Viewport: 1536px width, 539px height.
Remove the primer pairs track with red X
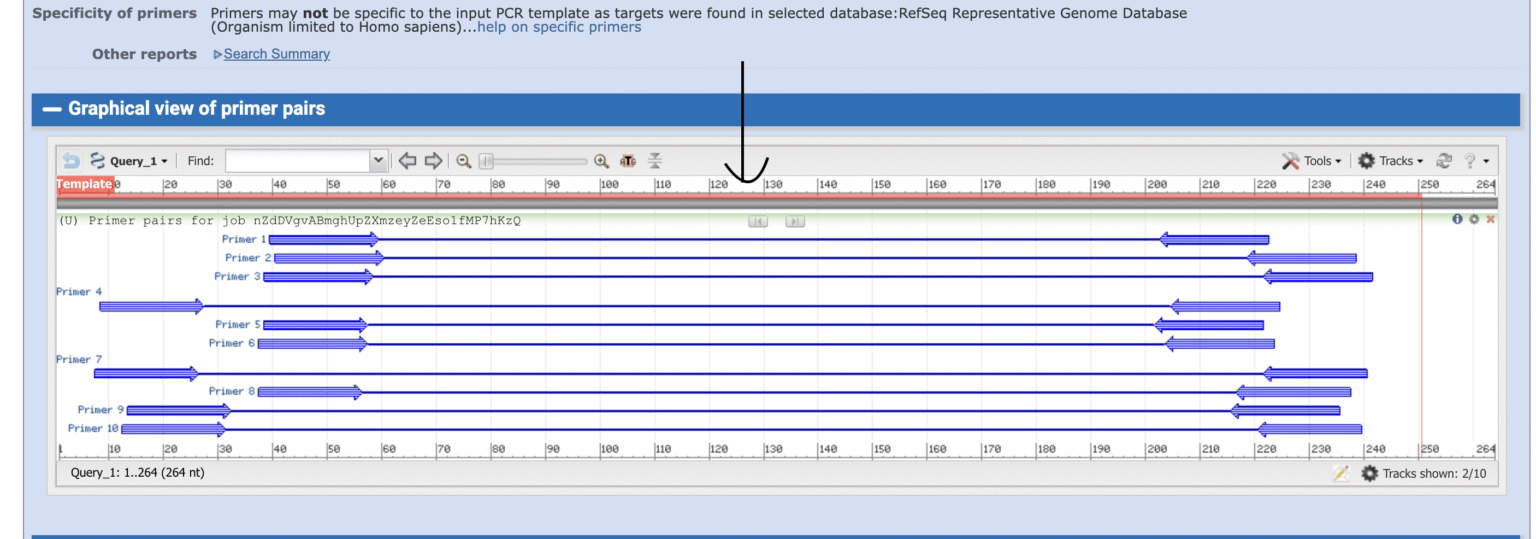(1490, 219)
